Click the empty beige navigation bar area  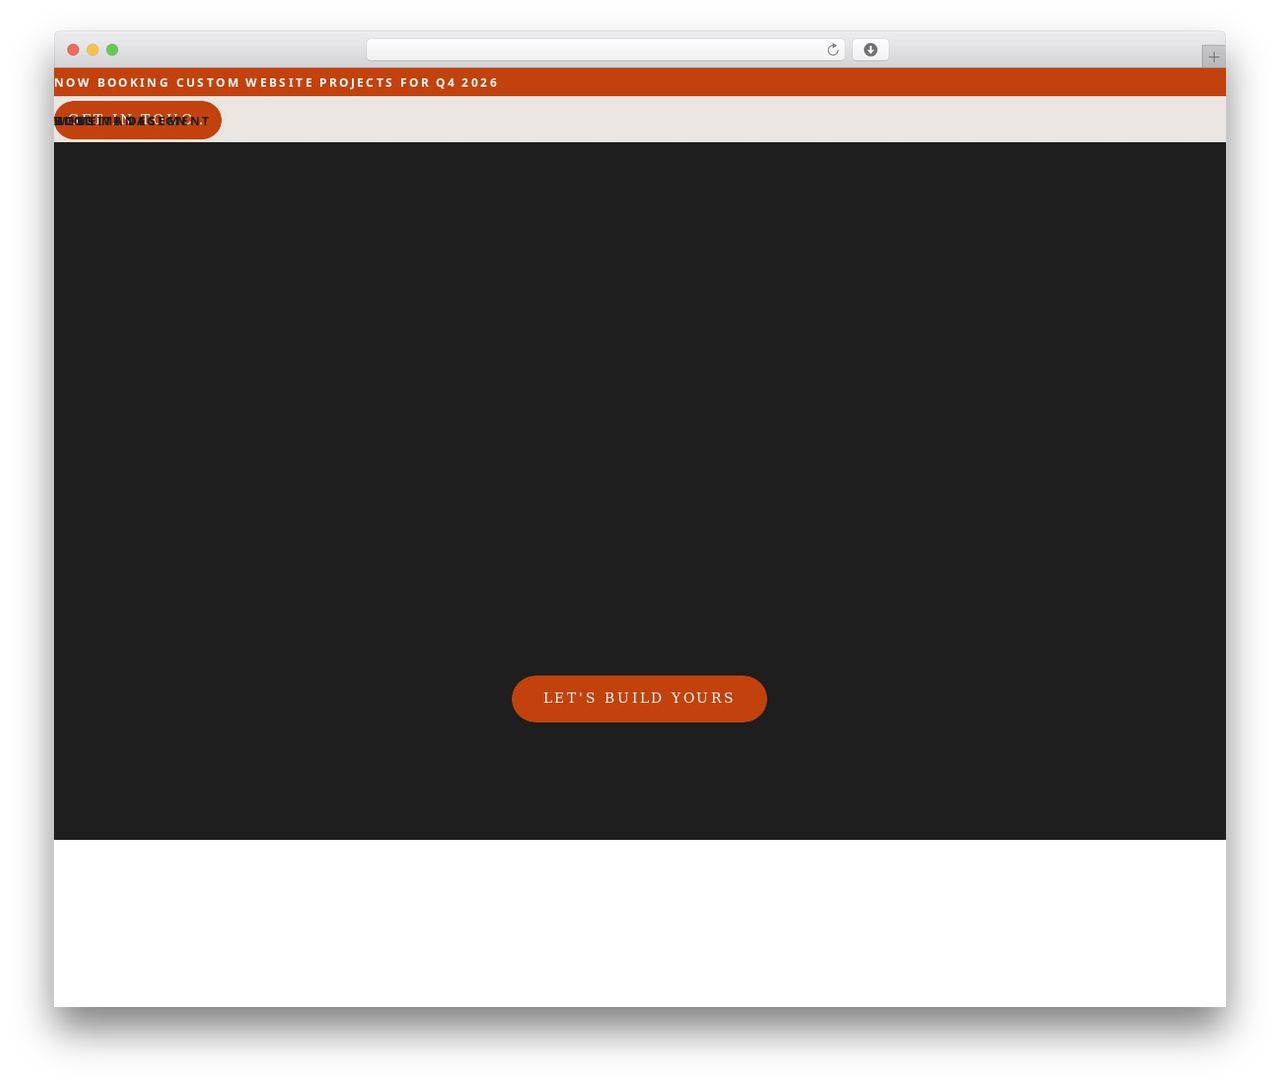(720, 119)
